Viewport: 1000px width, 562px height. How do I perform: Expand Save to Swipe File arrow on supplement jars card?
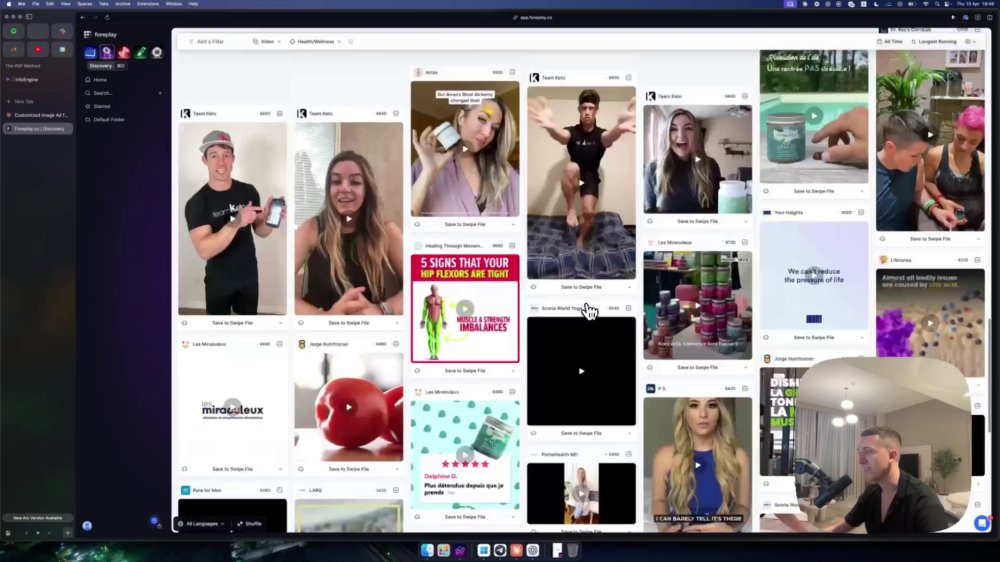[x=746, y=367]
